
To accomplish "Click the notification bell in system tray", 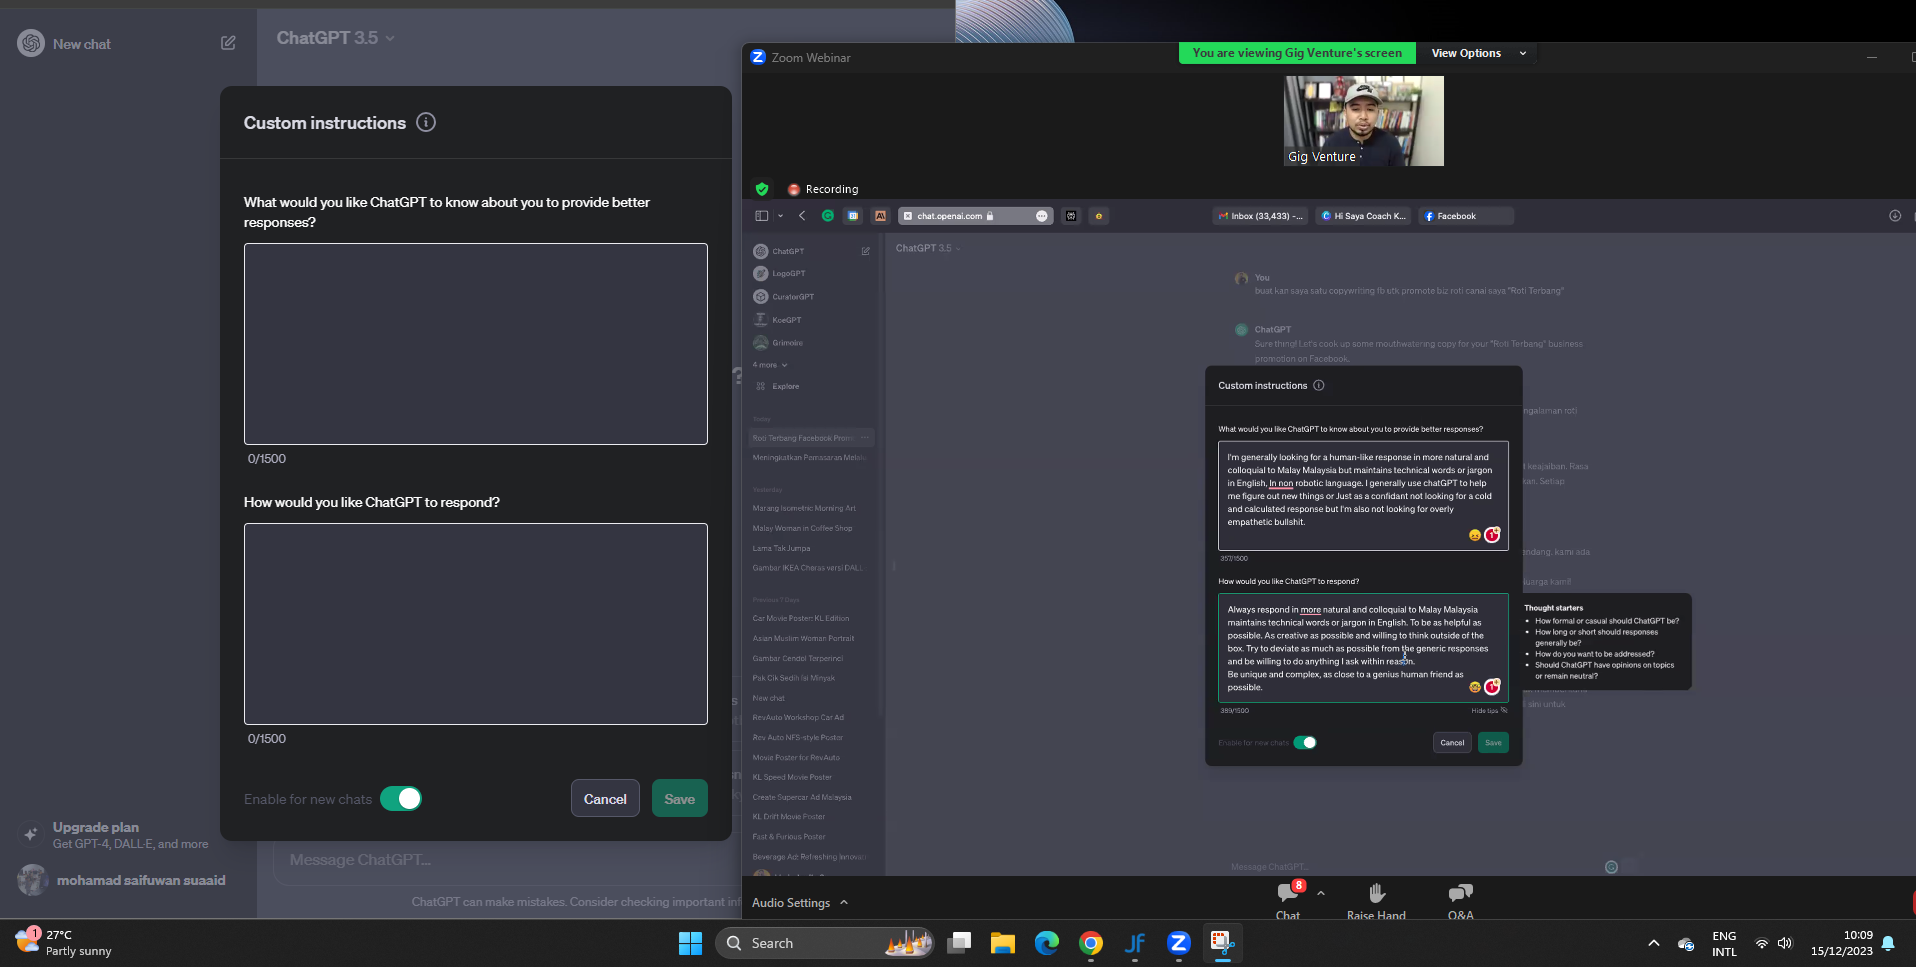I will tap(1888, 943).
